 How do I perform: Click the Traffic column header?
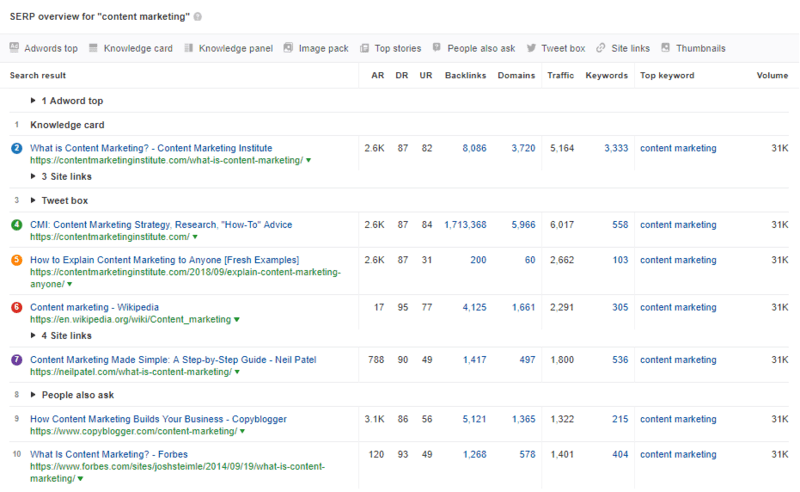tap(561, 76)
